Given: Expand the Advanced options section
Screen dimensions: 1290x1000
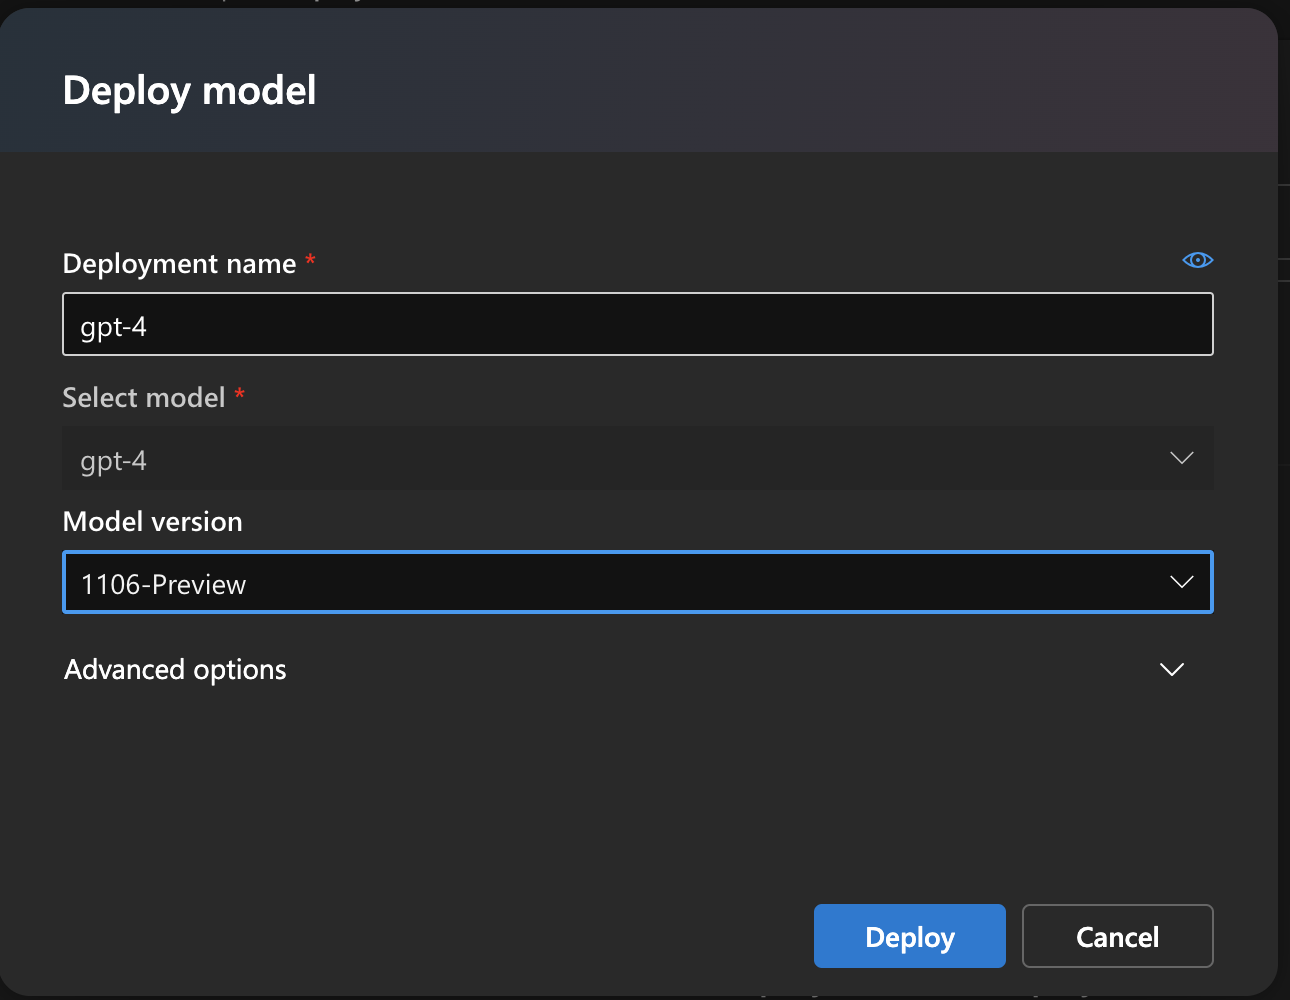Looking at the screenshot, I should 624,669.
